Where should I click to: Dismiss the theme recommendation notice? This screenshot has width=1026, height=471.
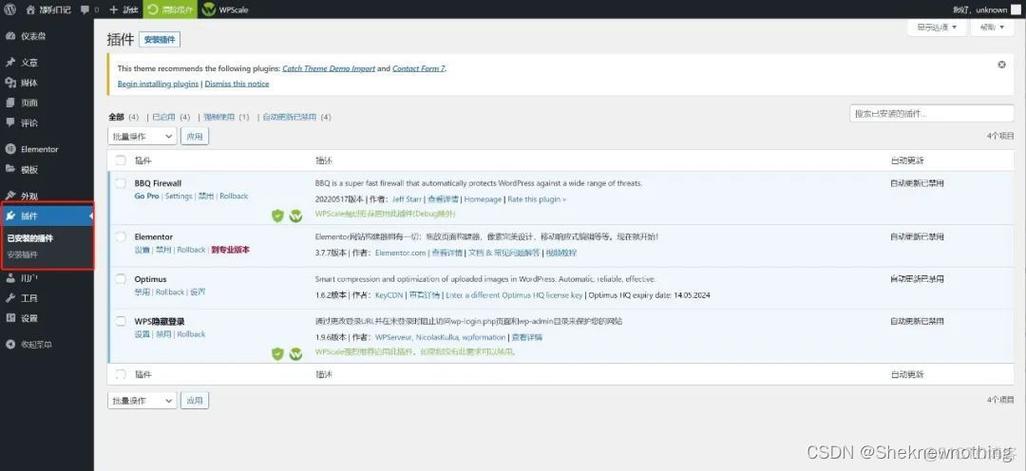click(1002, 65)
